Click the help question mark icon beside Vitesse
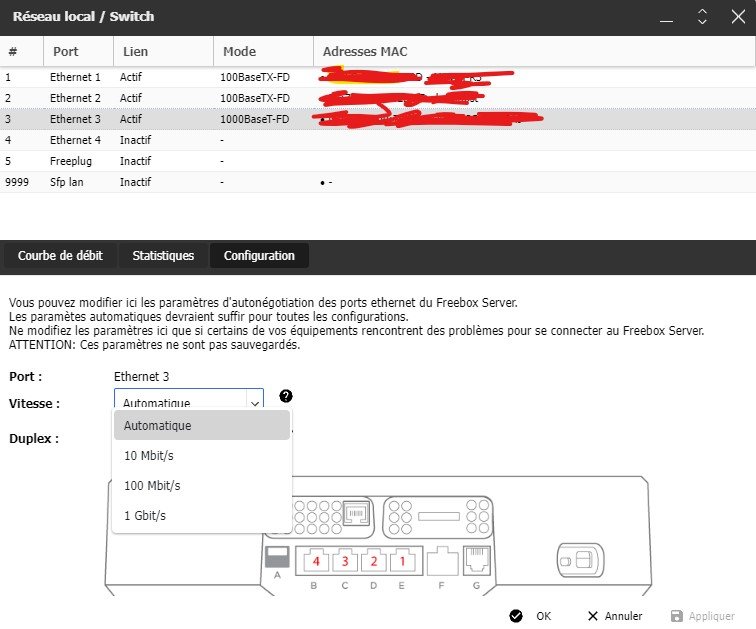 [x=286, y=396]
